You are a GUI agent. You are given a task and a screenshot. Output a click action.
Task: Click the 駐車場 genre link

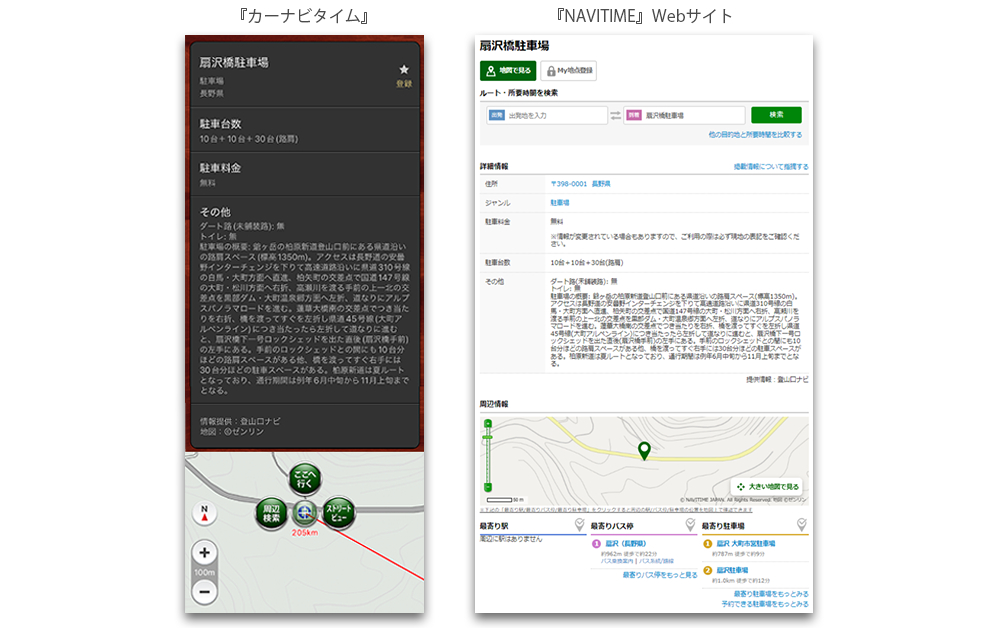click(x=560, y=203)
